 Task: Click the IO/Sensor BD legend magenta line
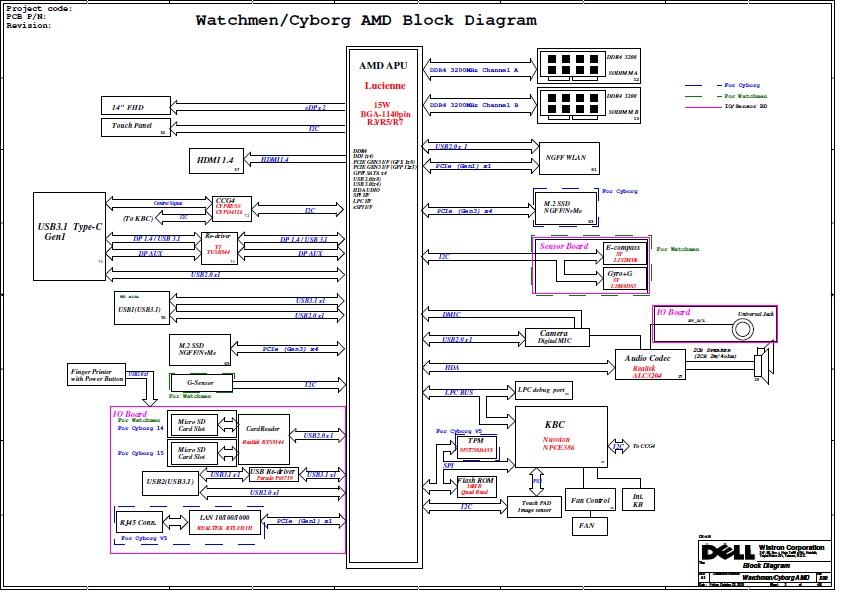point(703,107)
